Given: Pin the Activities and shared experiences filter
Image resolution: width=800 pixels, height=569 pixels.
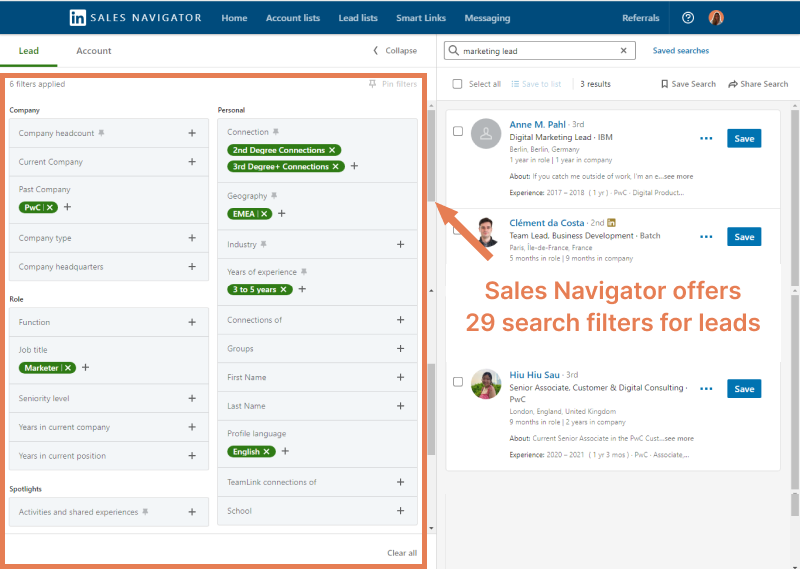Looking at the screenshot, I should [145, 511].
